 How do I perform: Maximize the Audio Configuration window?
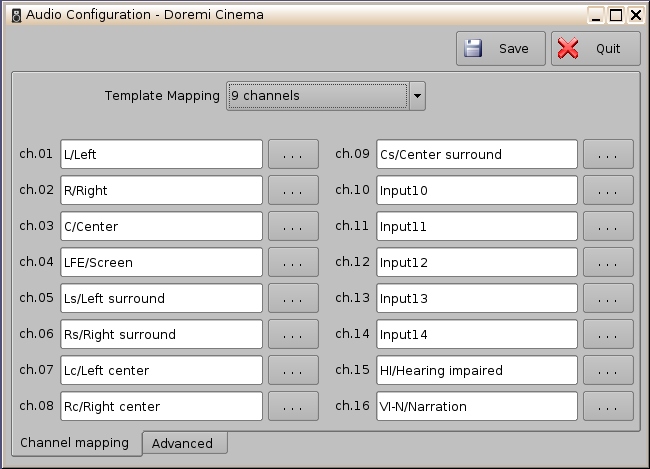616,14
